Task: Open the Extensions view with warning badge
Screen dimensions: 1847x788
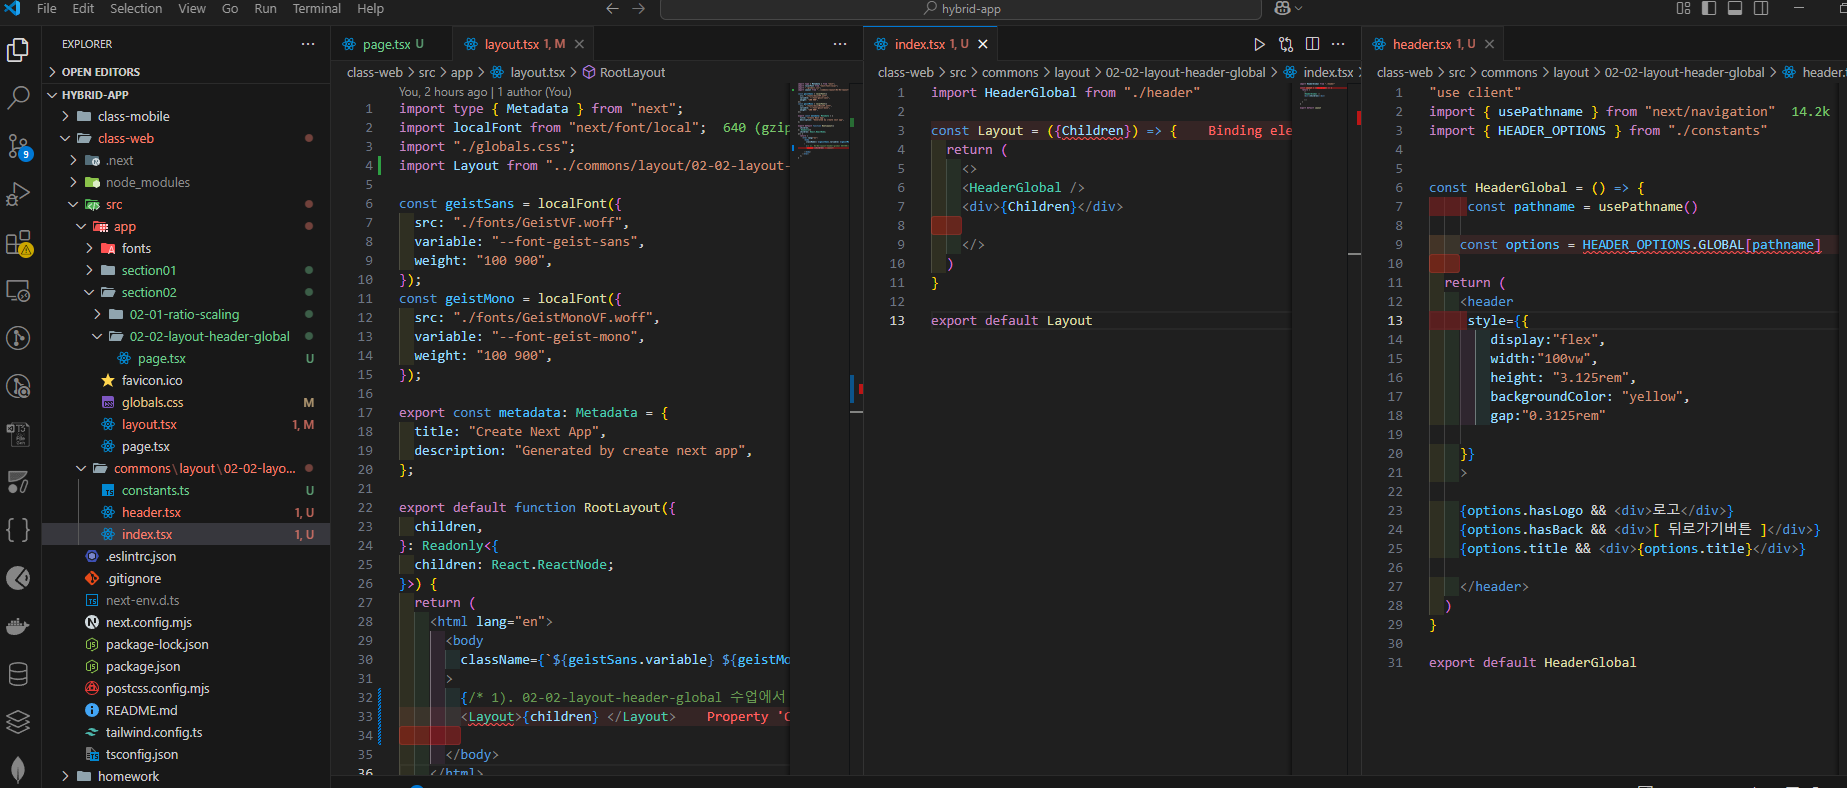Action: (x=18, y=243)
